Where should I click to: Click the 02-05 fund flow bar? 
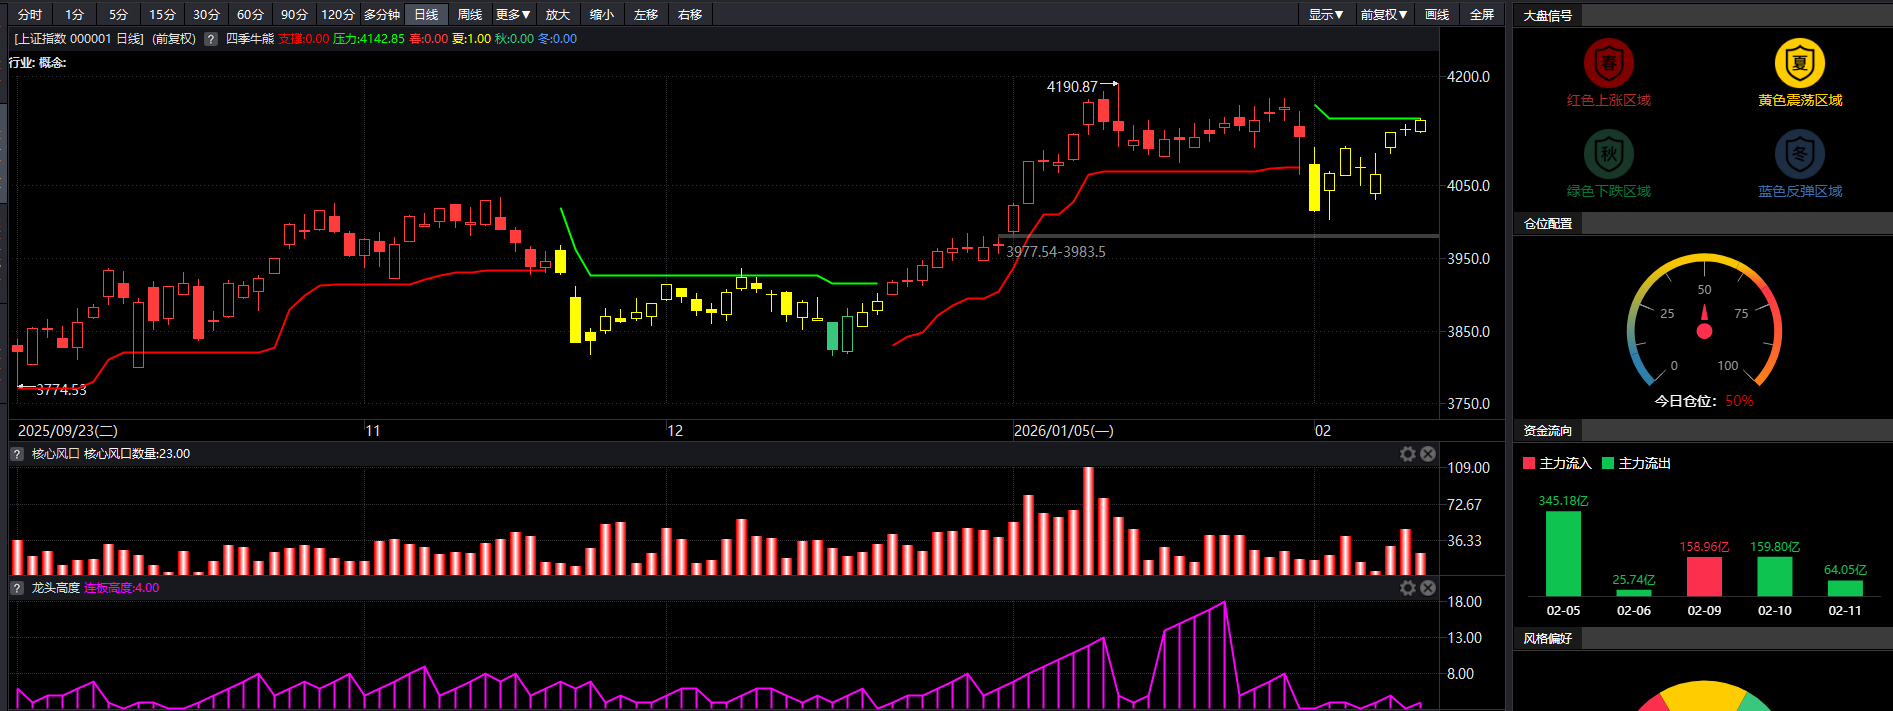click(x=1563, y=554)
